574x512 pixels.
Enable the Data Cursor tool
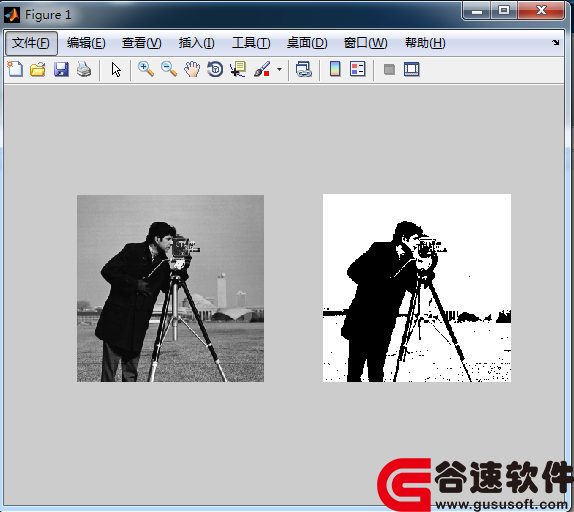point(238,69)
